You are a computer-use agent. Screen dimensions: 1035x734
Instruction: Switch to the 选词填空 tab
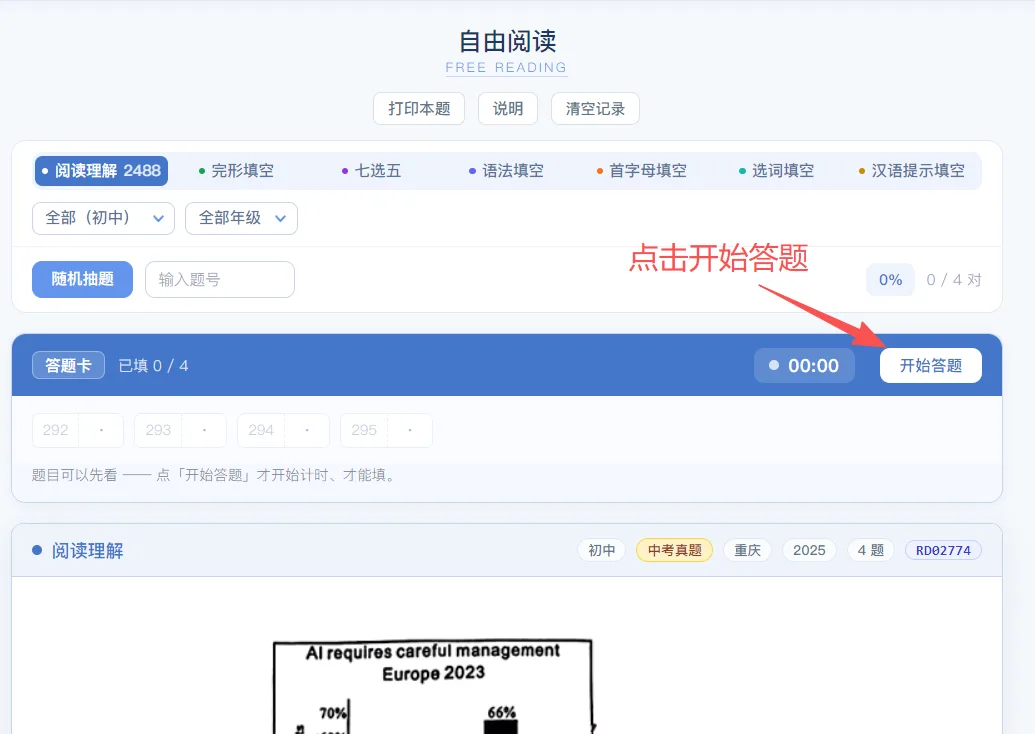point(776,171)
